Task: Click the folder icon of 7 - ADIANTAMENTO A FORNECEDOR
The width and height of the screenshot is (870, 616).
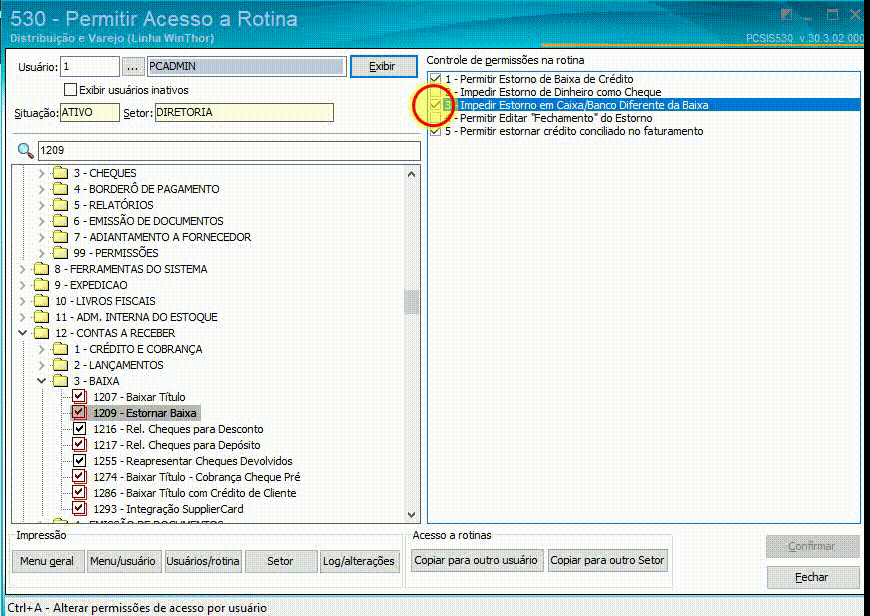Action: (60, 237)
